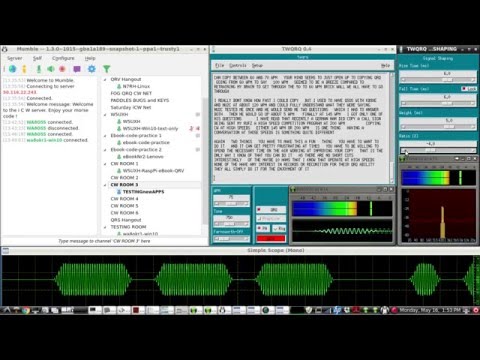Adjust the Tone slider in TWQRQ
The image size is (480, 360).
[231, 224]
